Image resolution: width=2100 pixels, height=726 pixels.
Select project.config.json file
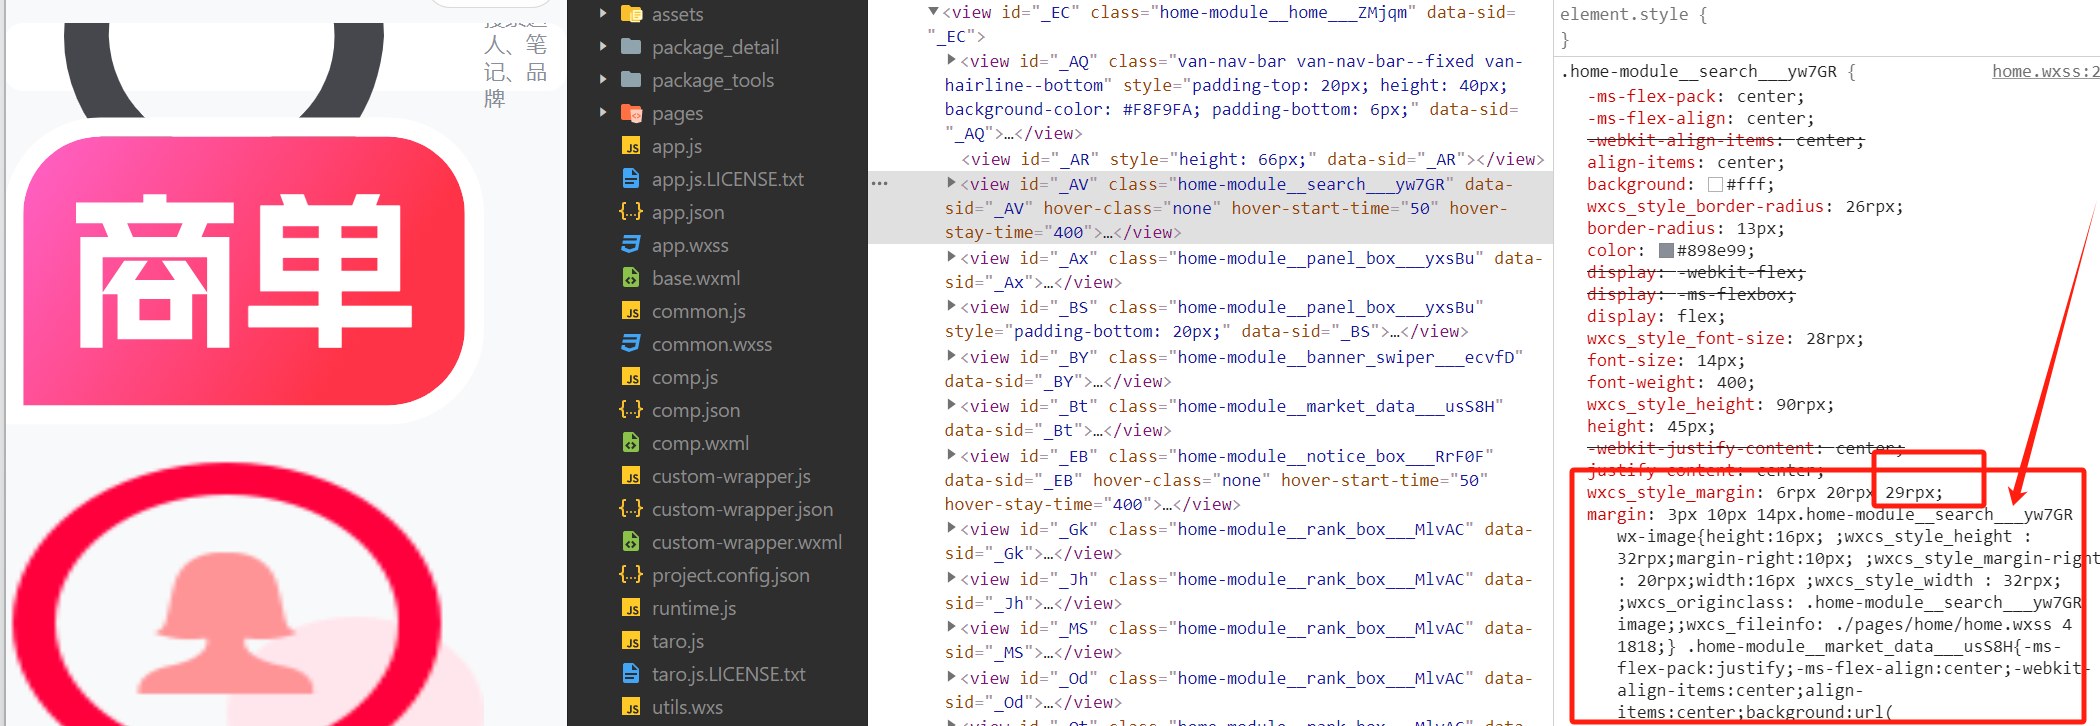tap(731, 575)
